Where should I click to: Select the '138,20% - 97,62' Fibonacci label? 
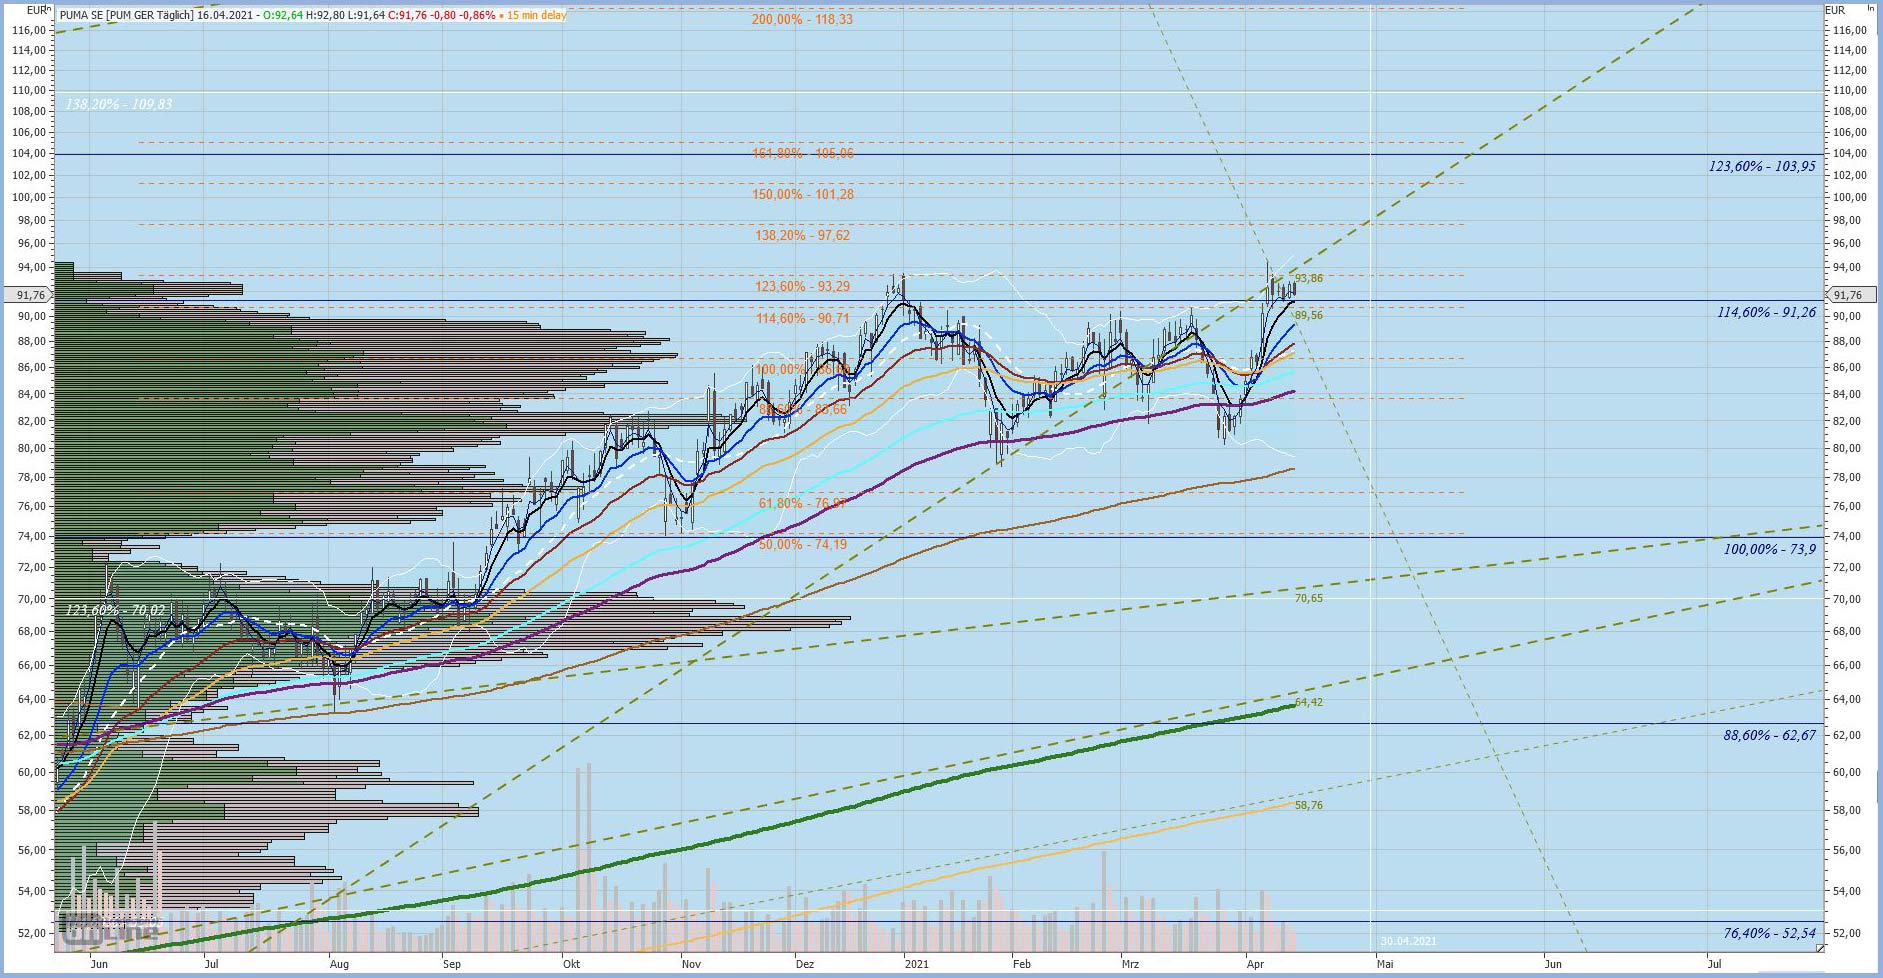click(803, 235)
